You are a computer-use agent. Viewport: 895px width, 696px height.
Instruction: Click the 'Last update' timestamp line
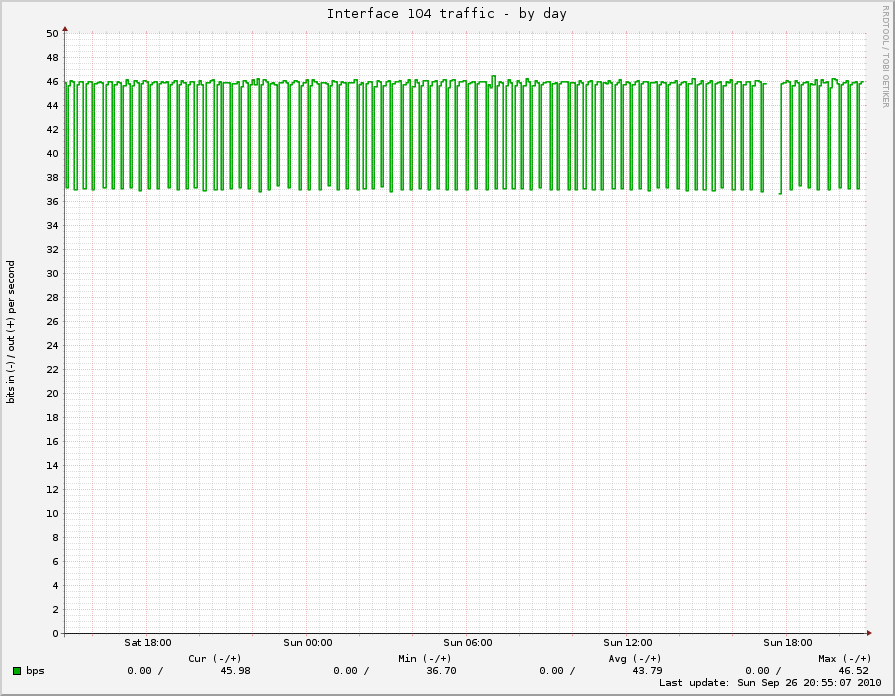click(x=770, y=683)
